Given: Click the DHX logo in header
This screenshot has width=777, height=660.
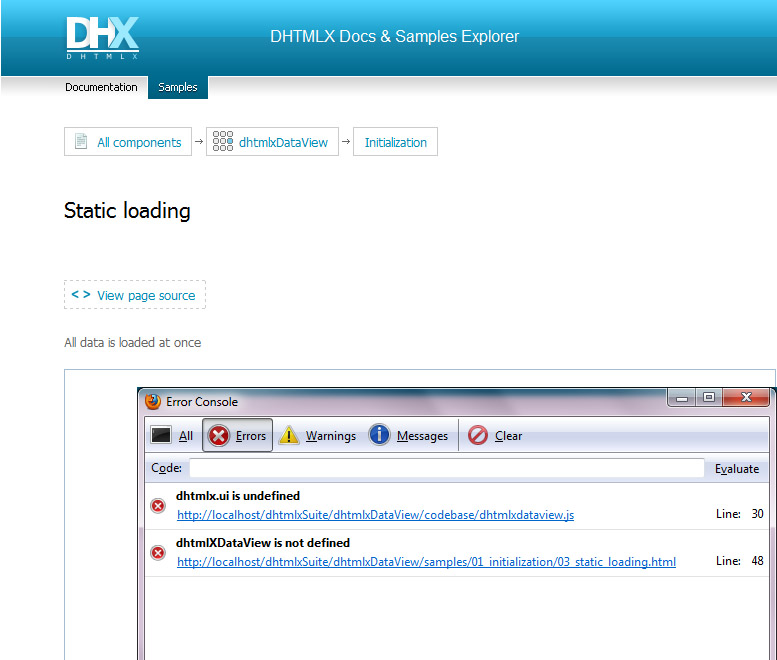Looking at the screenshot, I should point(102,38).
